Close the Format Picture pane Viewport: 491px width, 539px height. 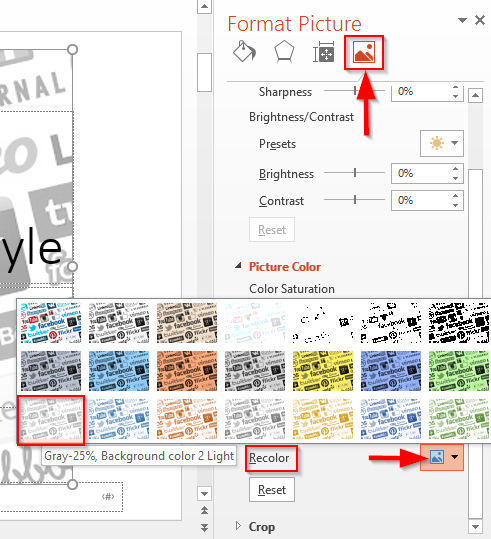[480, 20]
